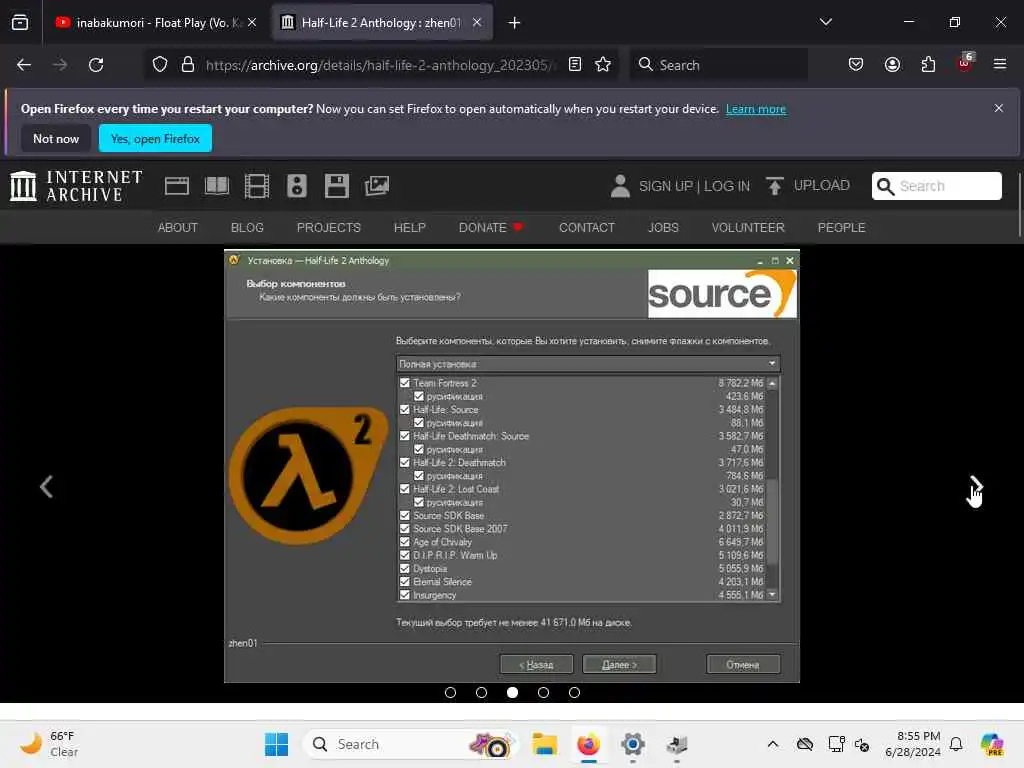
Task: Click the site padlock security icon
Action: coord(188,65)
